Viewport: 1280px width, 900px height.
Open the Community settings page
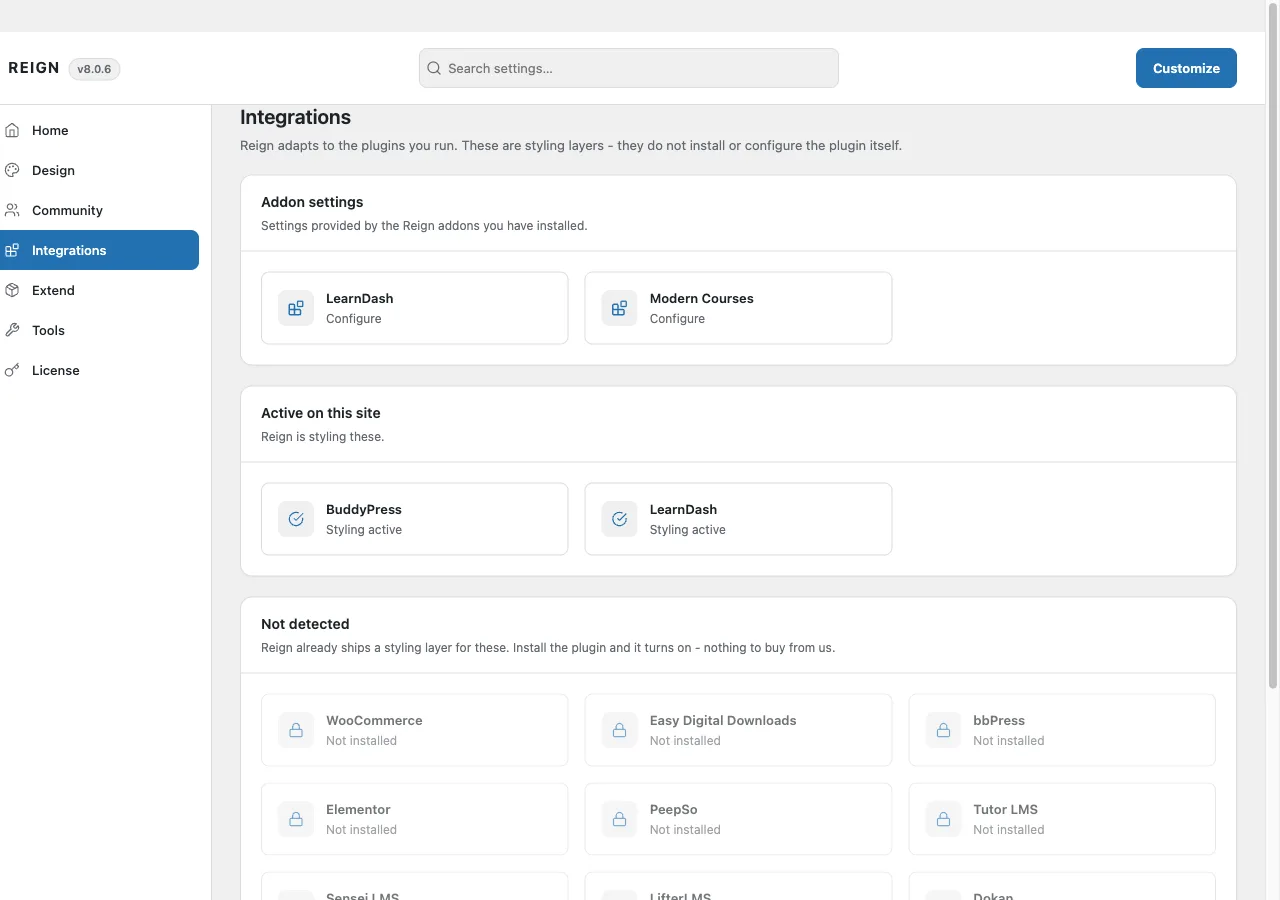[x=99, y=210]
